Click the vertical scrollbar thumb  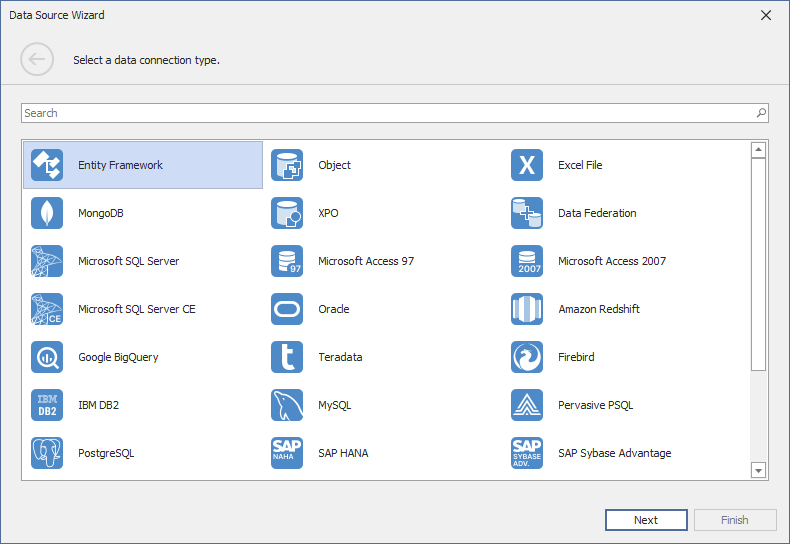tap(758, 264)
